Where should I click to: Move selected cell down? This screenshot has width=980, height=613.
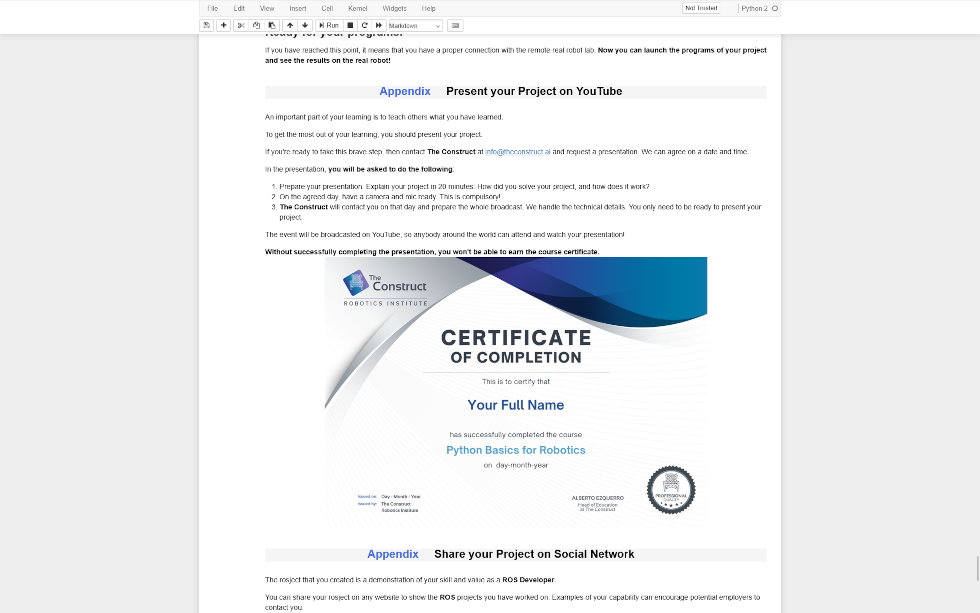click(x=305, y=25)
